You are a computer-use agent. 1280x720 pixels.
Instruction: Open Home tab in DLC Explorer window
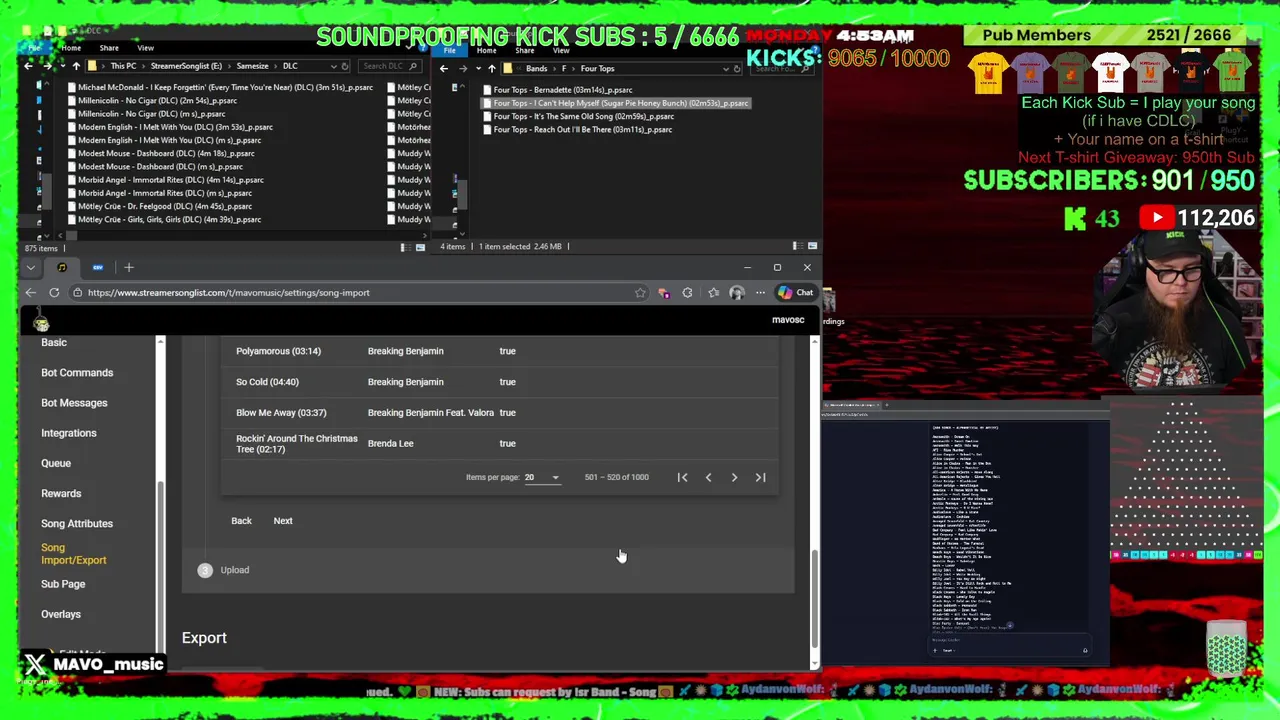pos(71,48)
